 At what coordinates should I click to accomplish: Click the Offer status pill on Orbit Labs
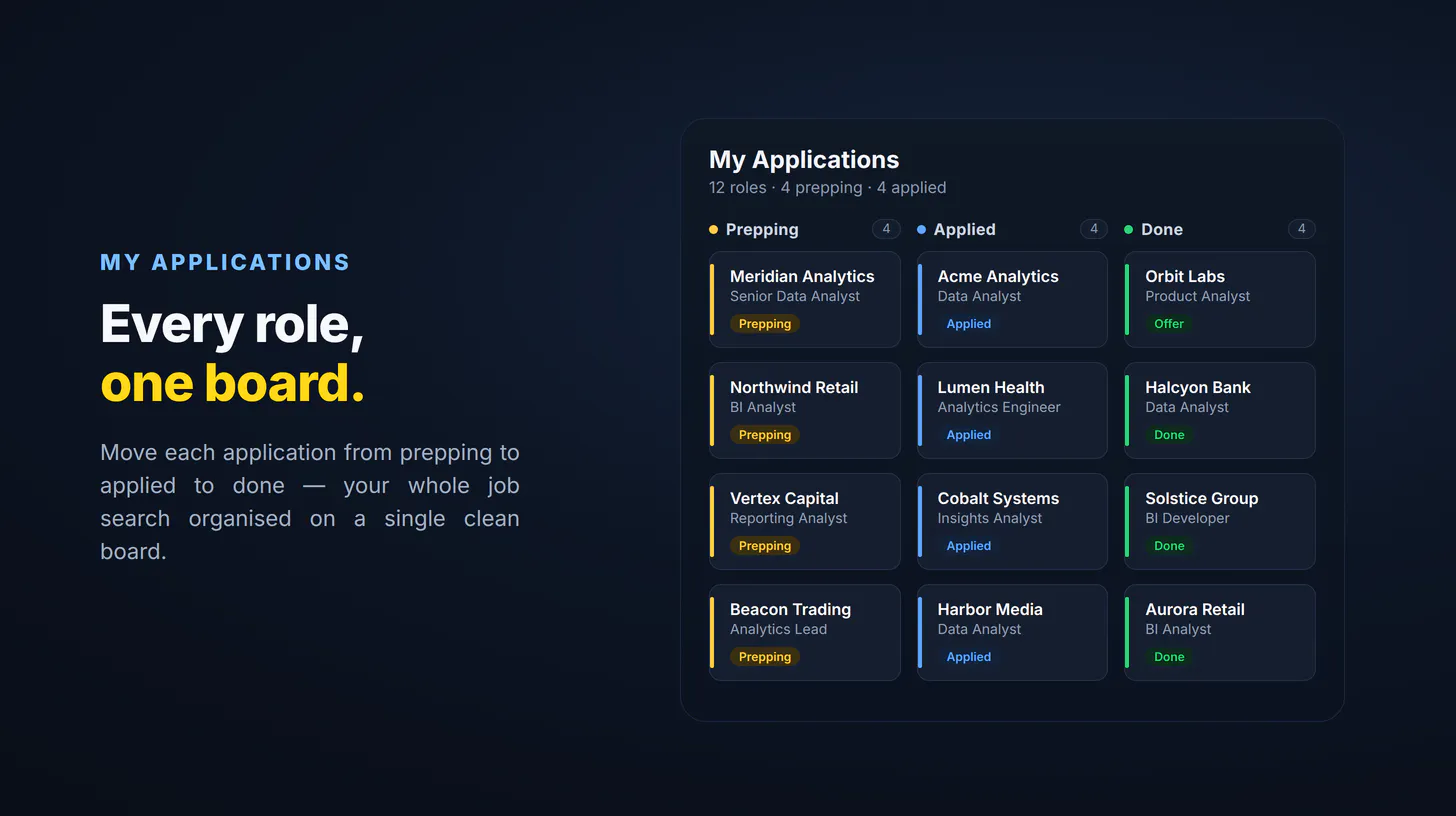coord(1169,324)
